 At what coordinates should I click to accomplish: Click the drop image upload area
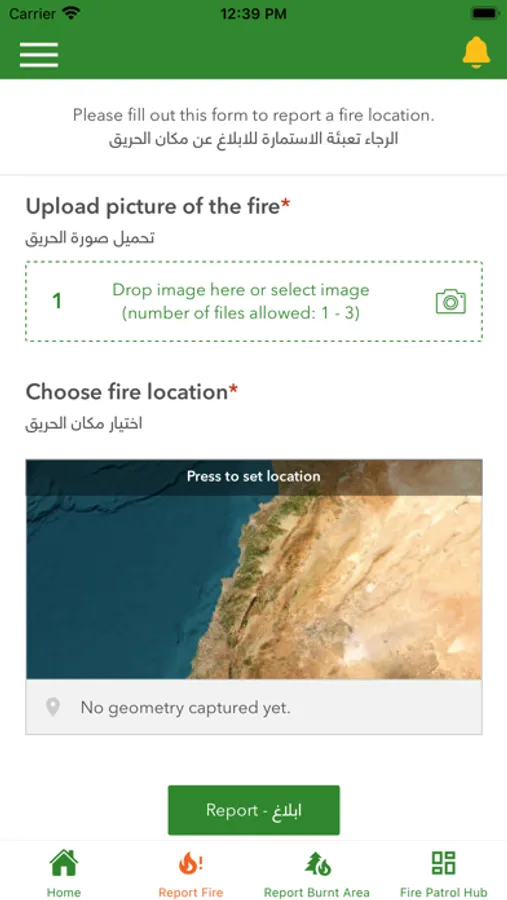254,301
